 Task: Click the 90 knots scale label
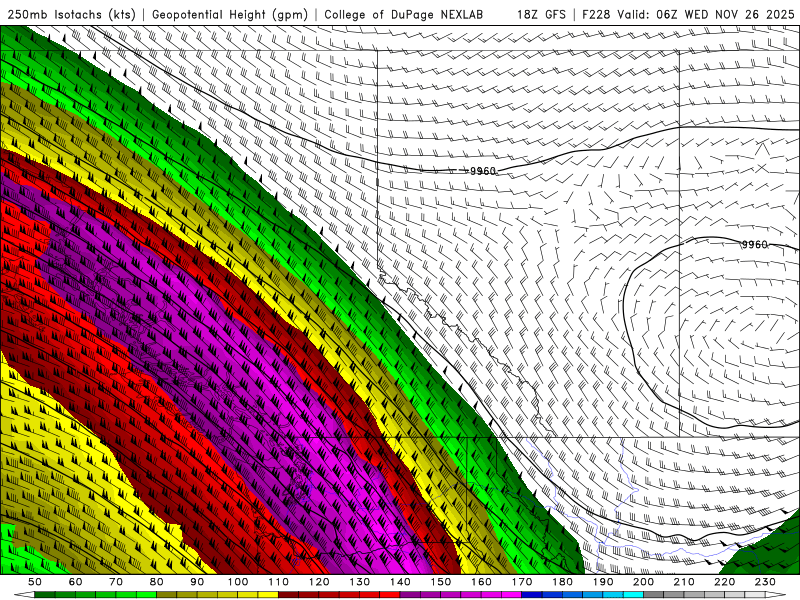click(197, 582)
